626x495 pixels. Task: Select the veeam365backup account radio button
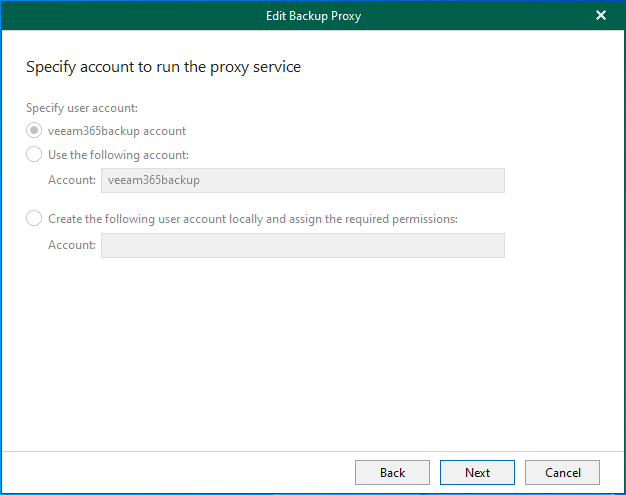point(34,131)
